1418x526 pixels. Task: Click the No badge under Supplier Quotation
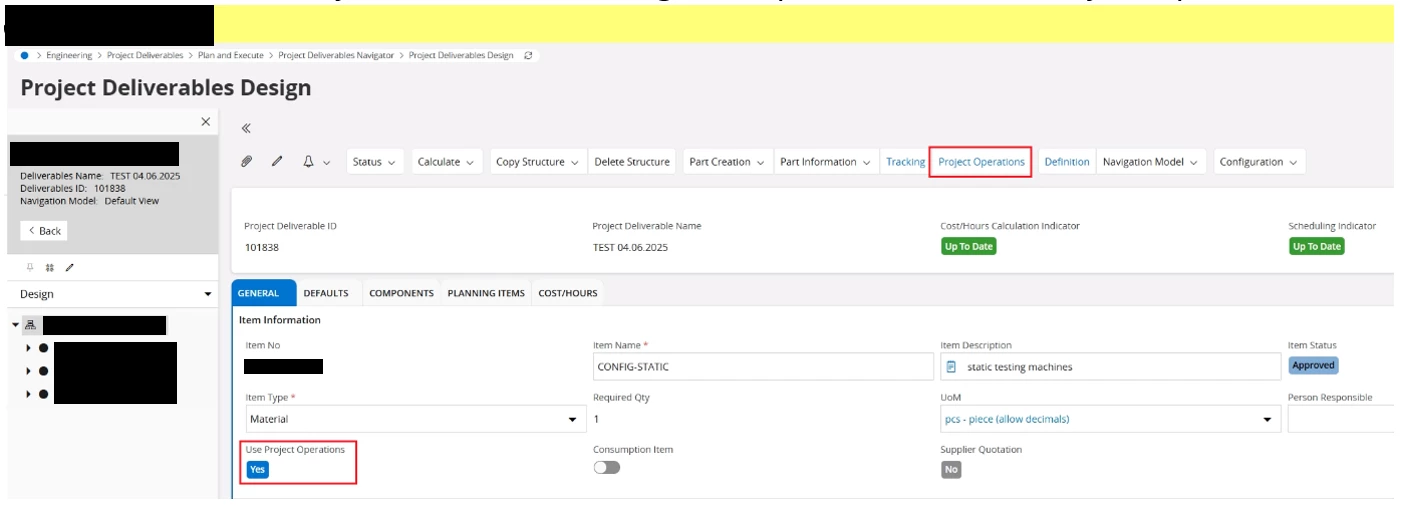coord(951,470)
